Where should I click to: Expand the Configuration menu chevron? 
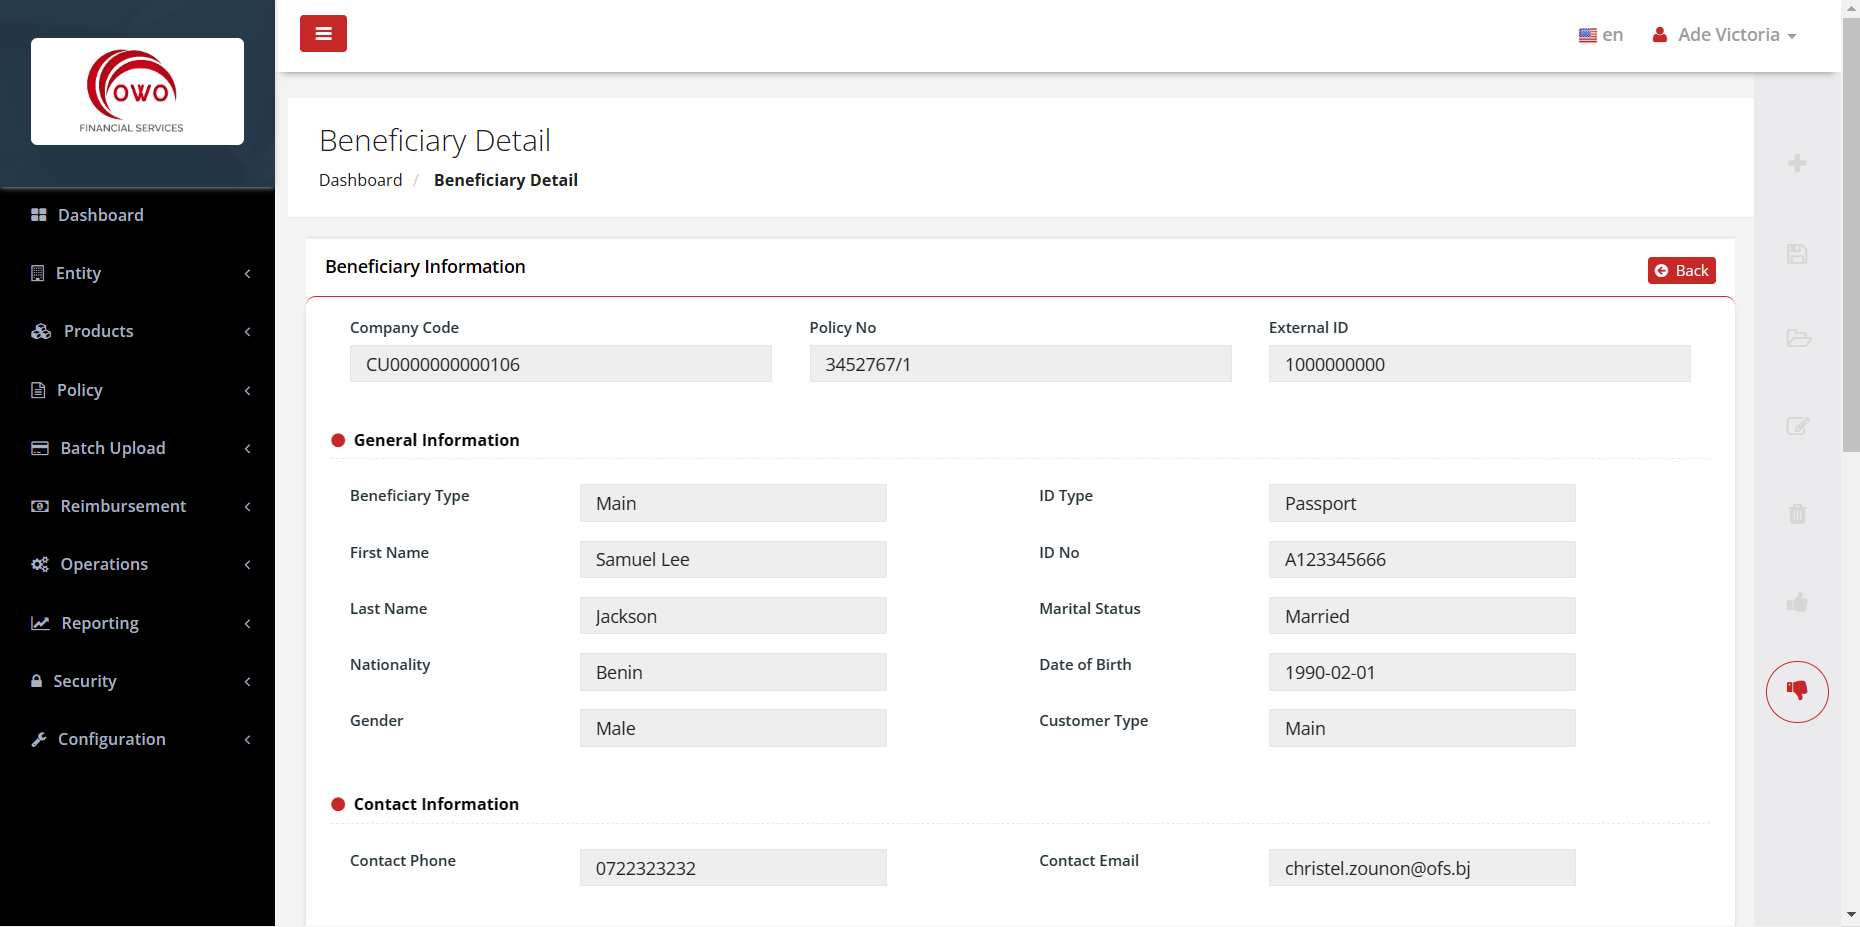pos(247,739)
